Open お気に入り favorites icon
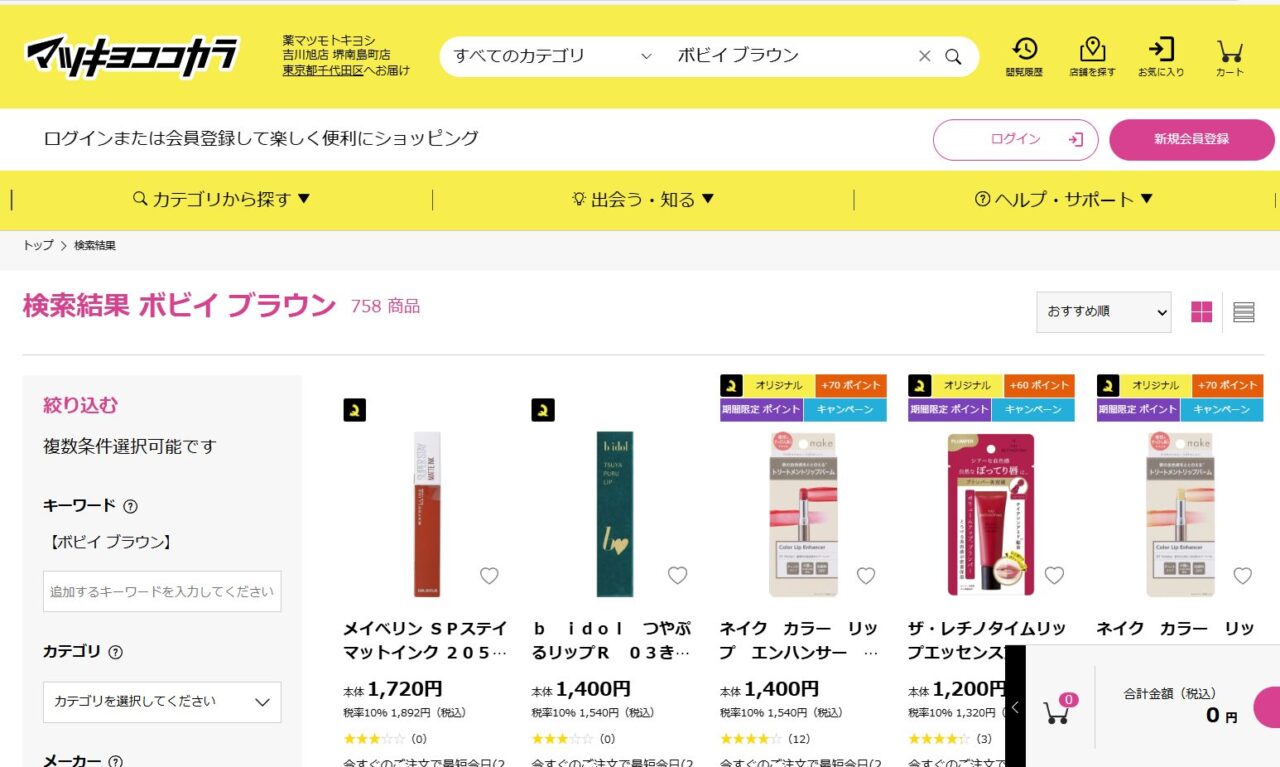 (x=1161, y=57)
